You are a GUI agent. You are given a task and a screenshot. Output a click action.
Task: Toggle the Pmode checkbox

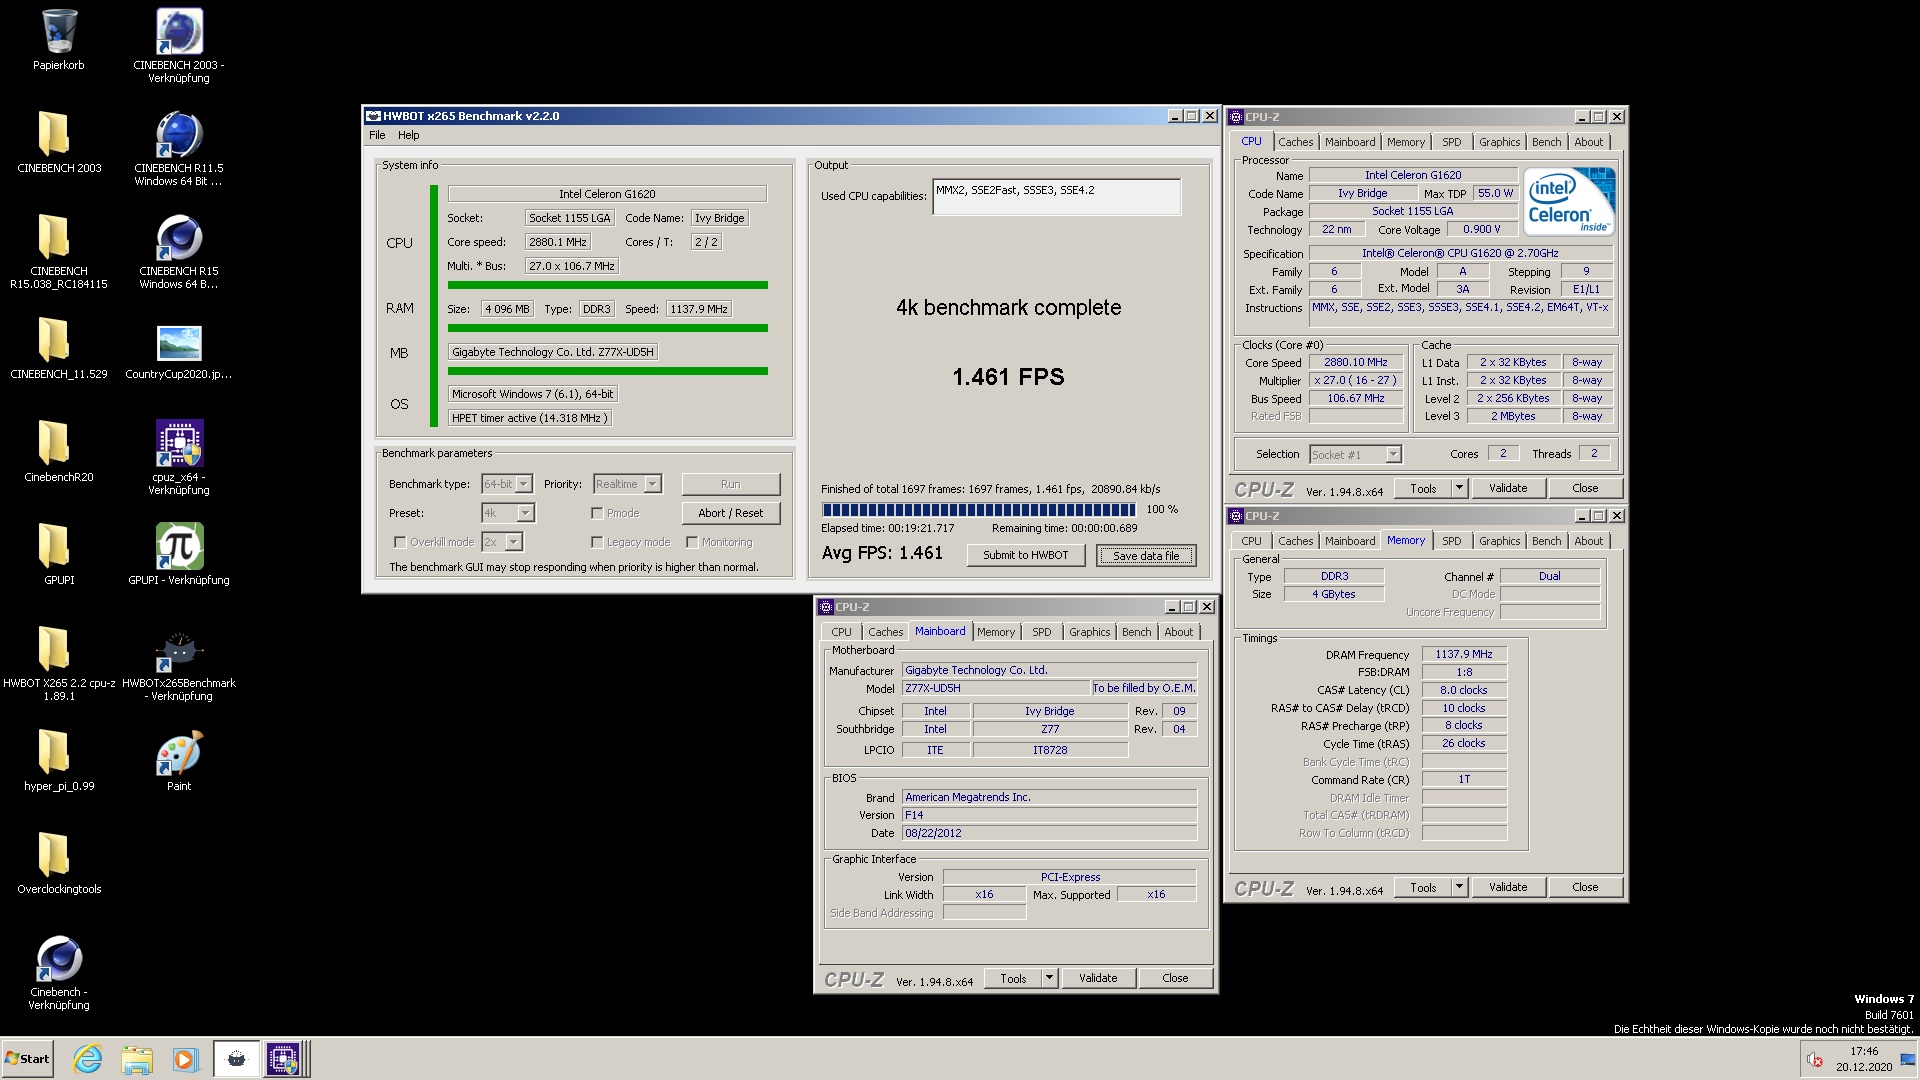click(597, 513)
